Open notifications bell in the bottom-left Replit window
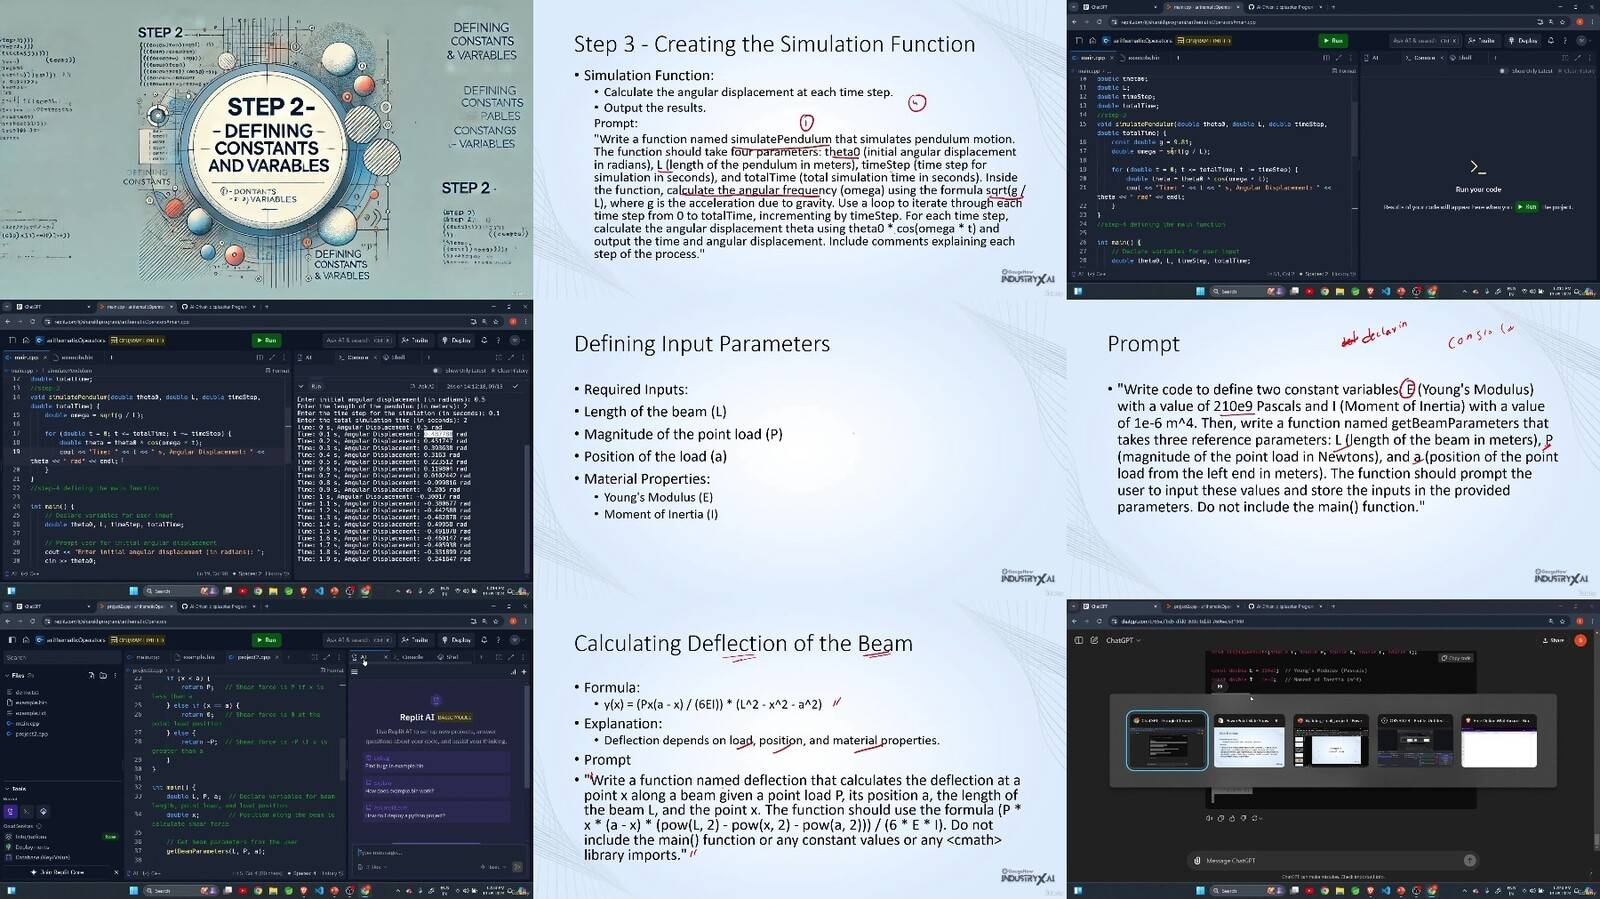The height and width of the screenshot is (899, 1600). [x=484, y=640]
